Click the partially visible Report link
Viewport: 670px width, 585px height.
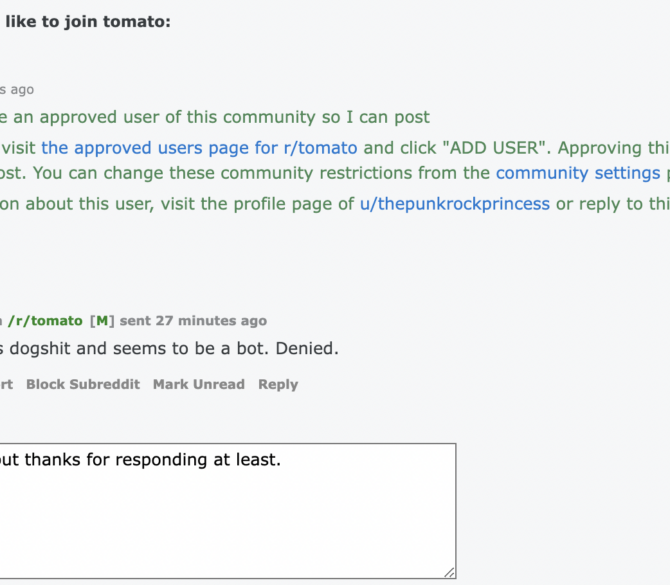click(x=6, y=384)
